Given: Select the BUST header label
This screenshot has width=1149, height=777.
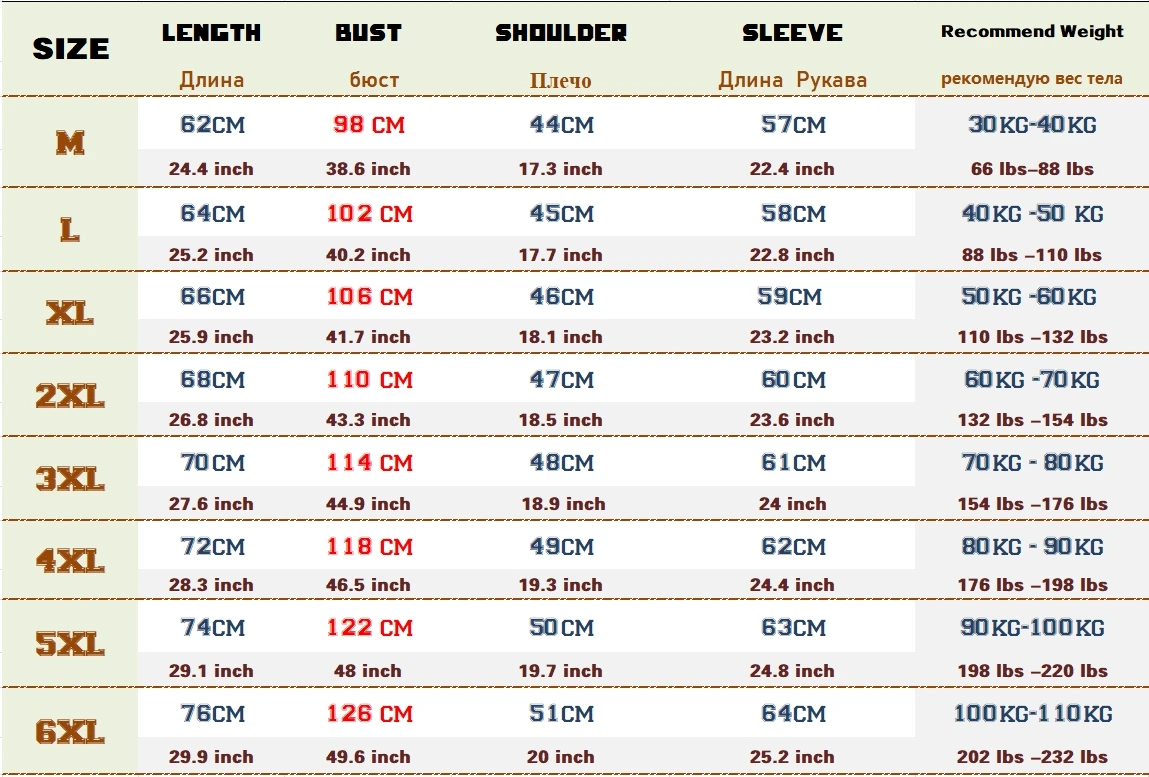Looking at the screenshot, I should (368, 33).
